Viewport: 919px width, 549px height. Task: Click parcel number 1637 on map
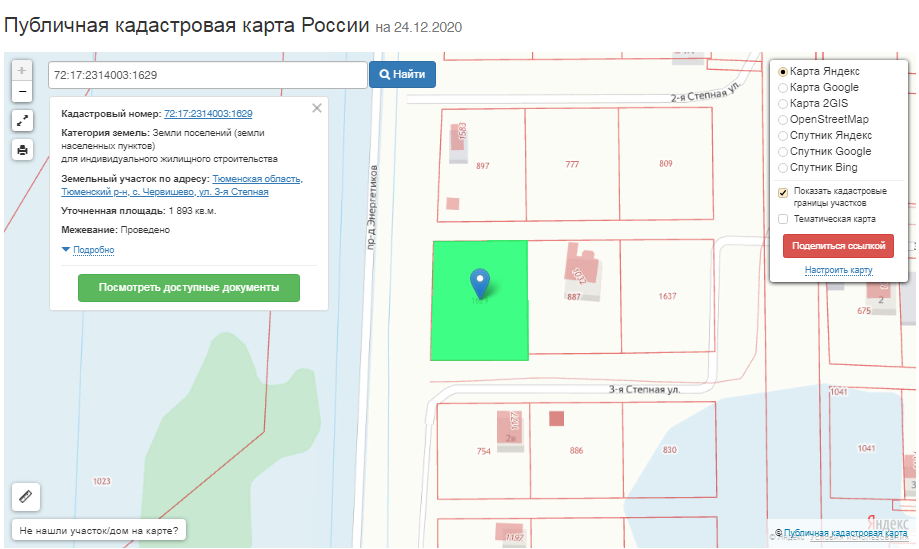[x=668, y=296]
